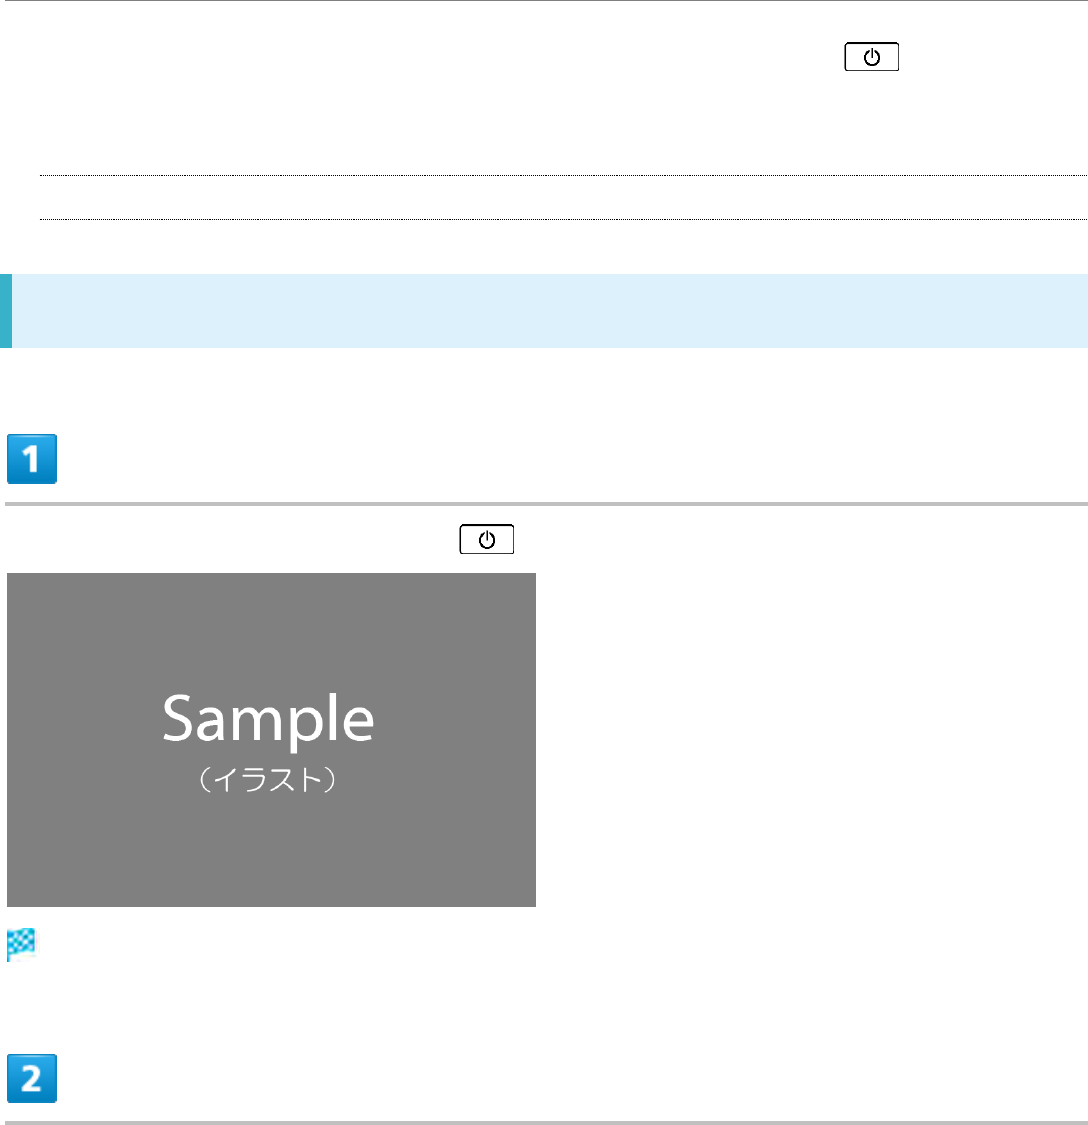
Task: Click the checkered flag icon below the image
Action: [x=22, y=945]
